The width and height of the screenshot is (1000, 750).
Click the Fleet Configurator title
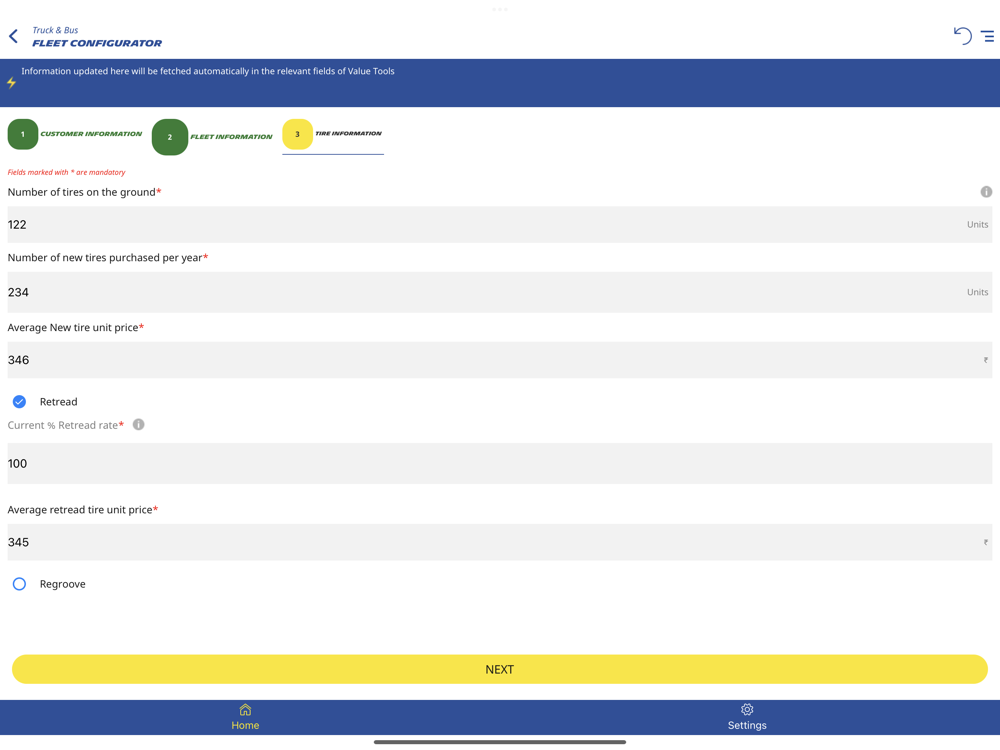pyautogui.click(x=97, y=43)
